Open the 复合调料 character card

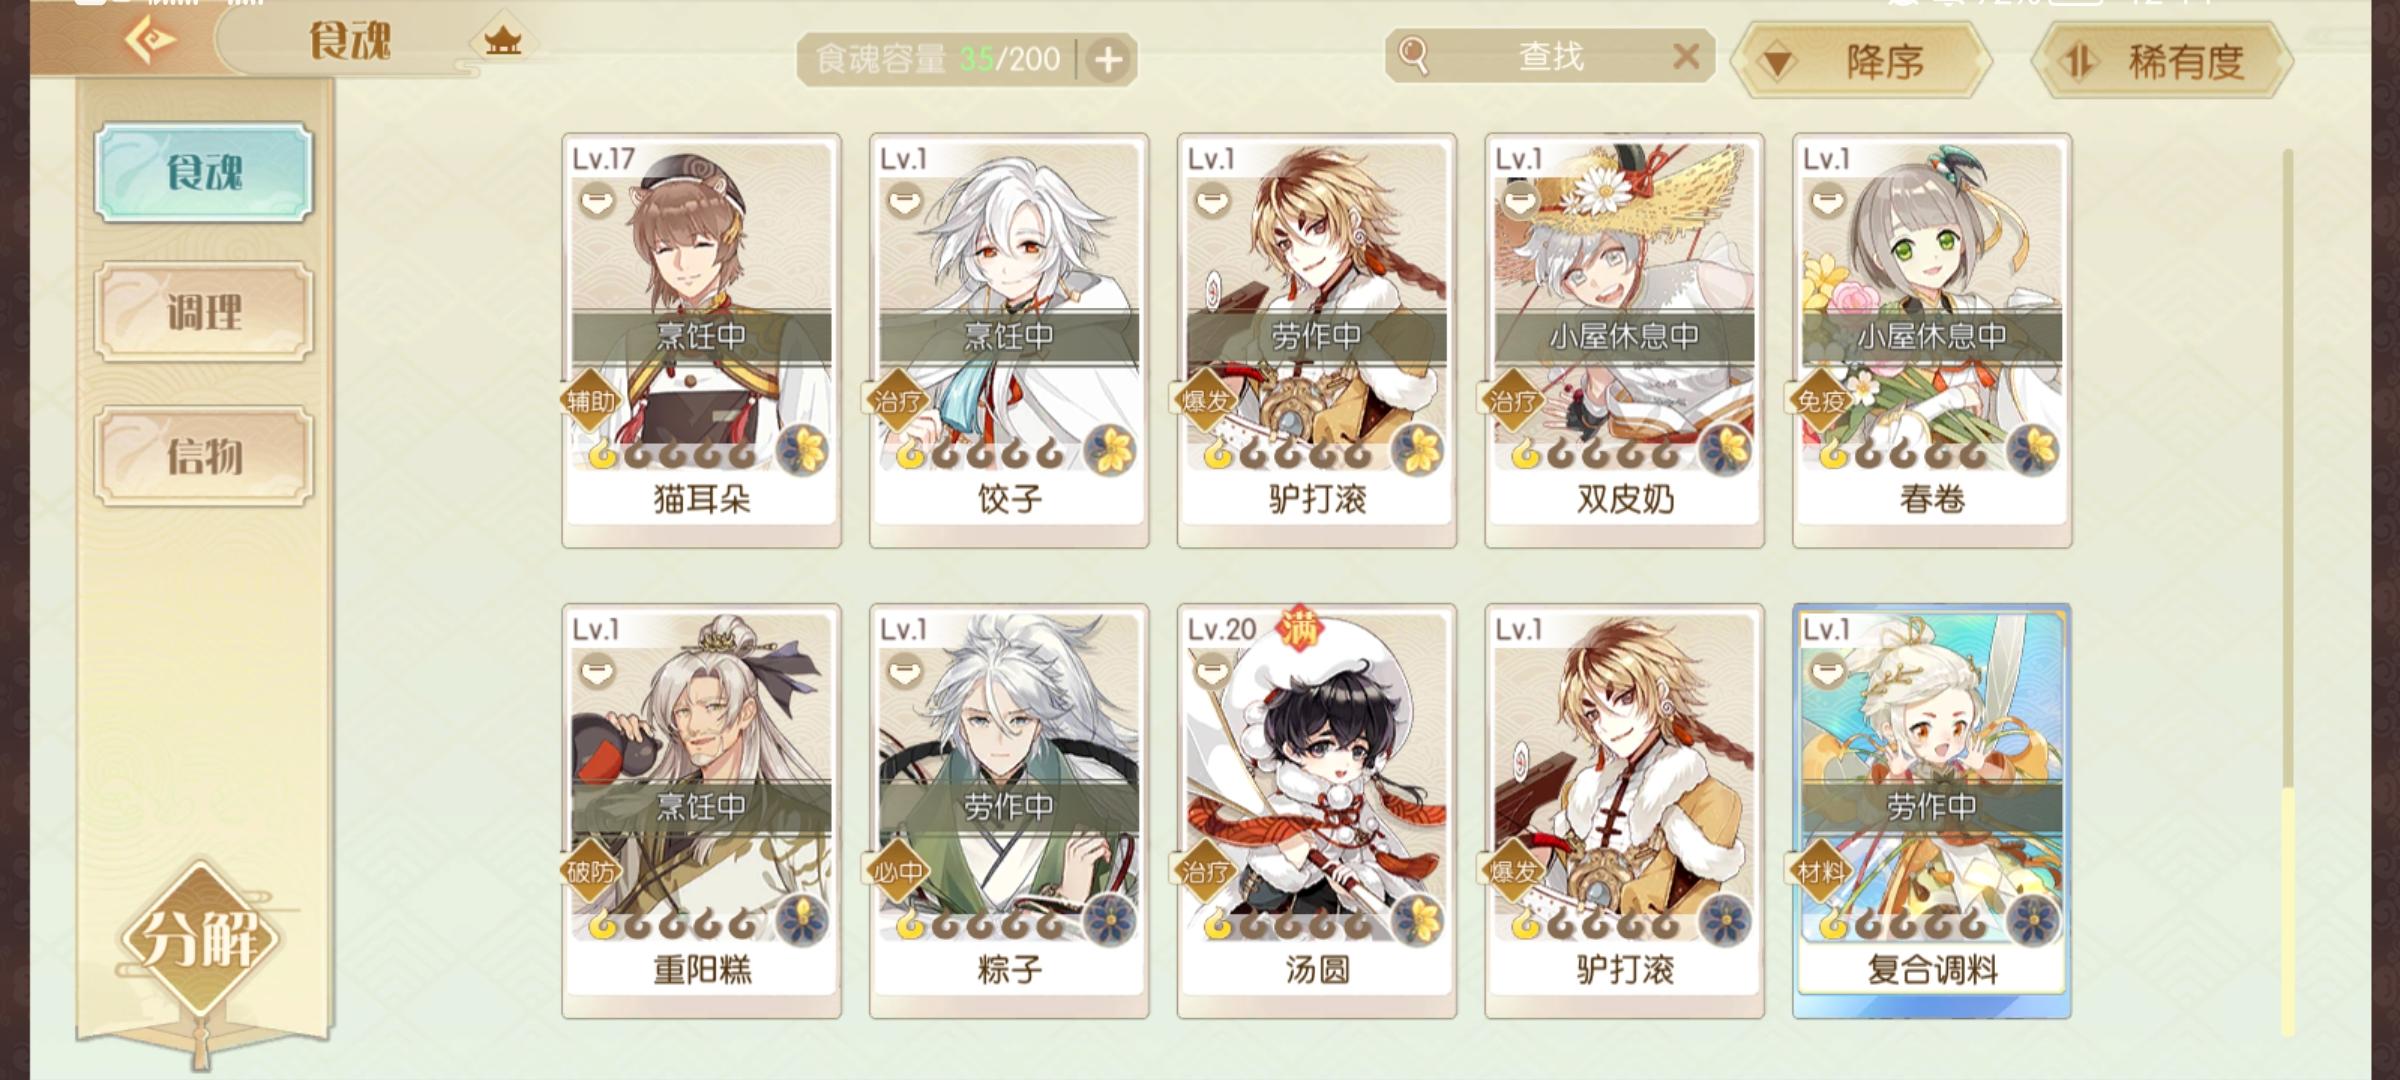(x=1931, y=811)
